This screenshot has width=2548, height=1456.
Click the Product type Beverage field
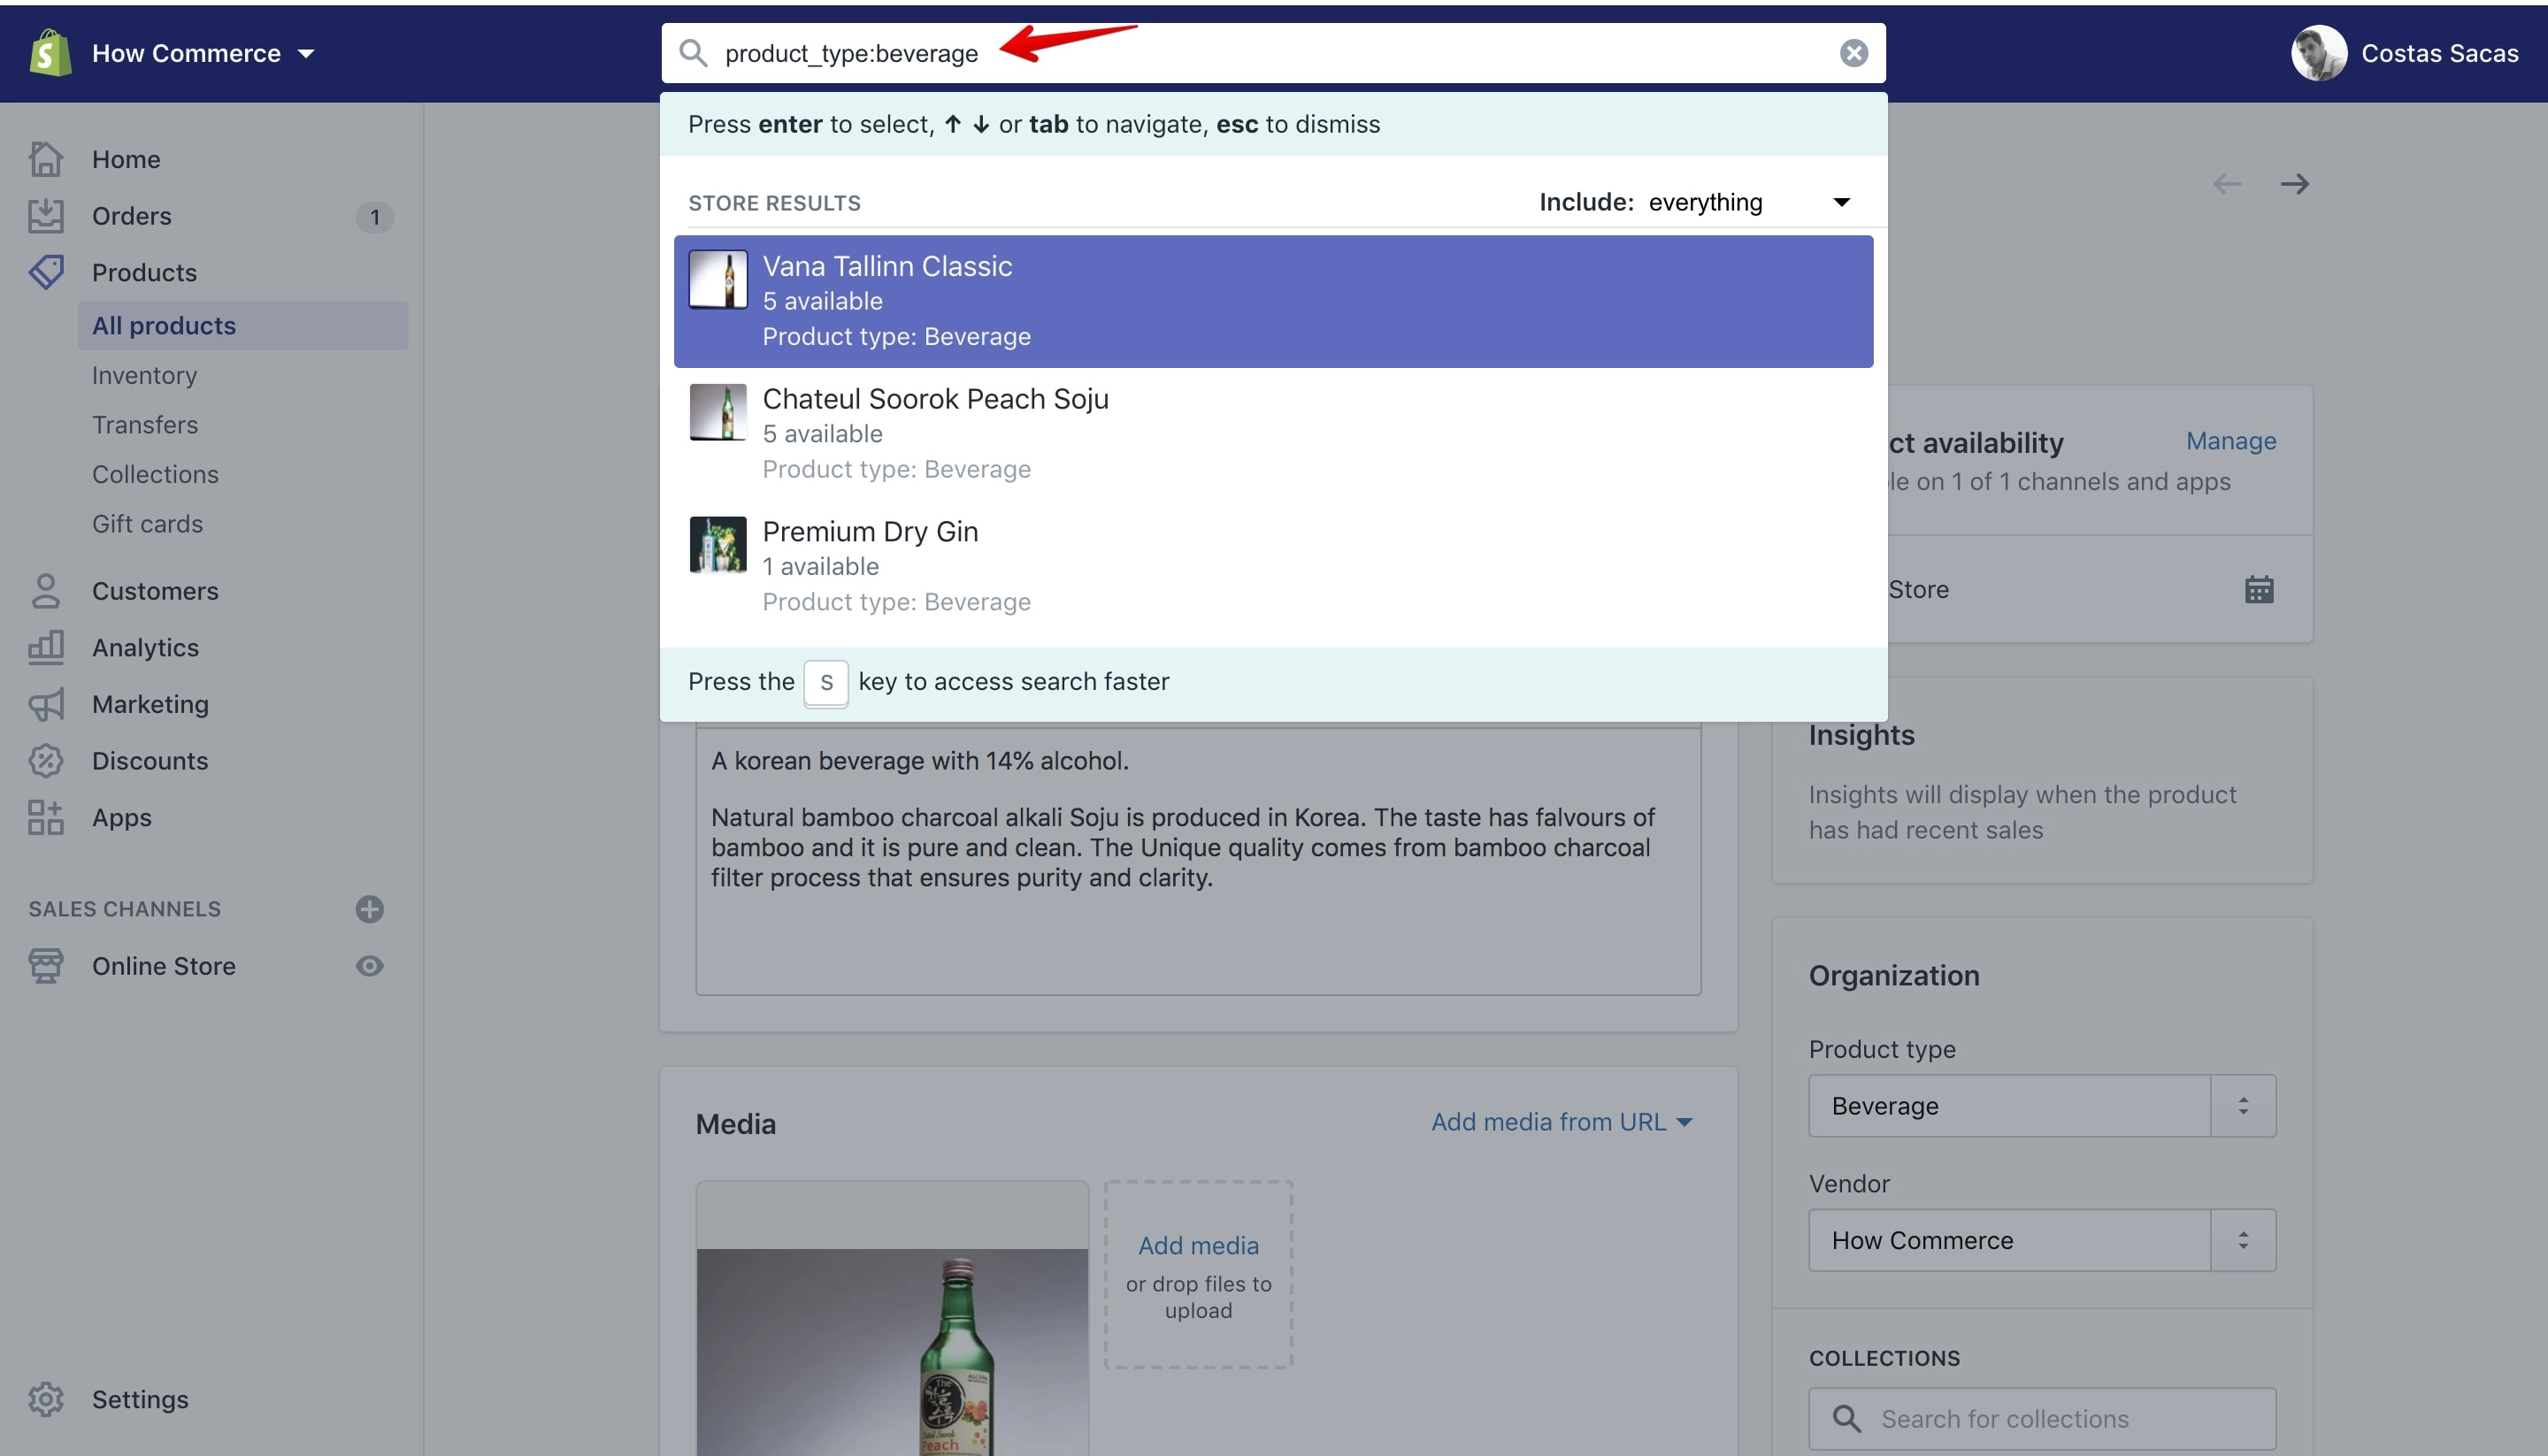[2009, 1106]
